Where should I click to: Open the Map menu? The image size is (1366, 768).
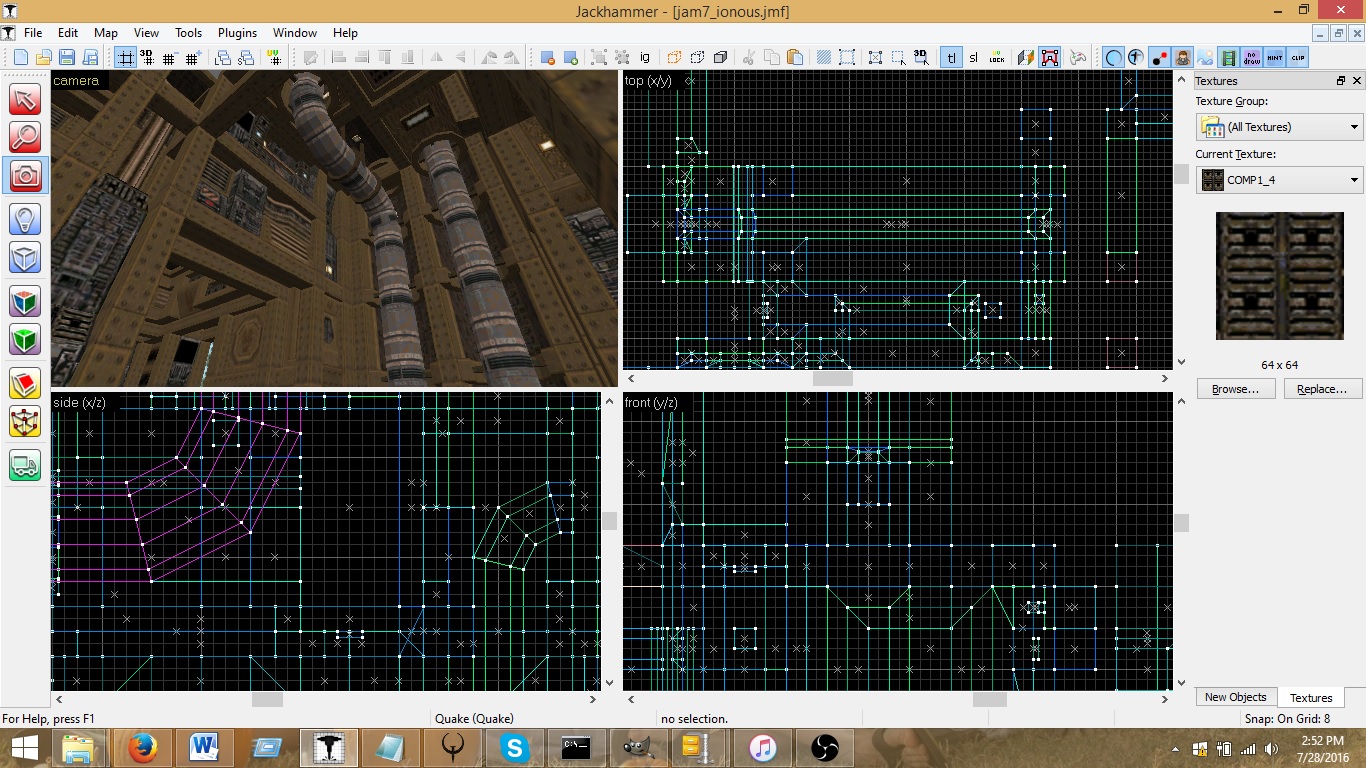pyautogui.click(x=105, y=33)
